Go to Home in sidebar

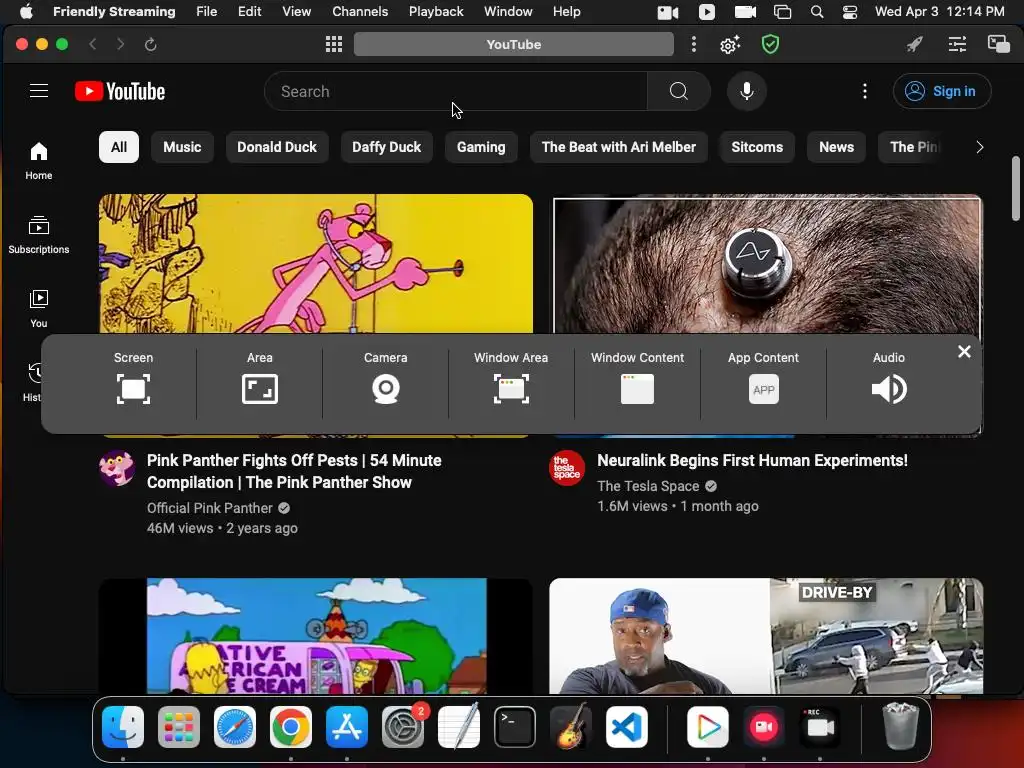pyautogui.click(x=39, y=161)
